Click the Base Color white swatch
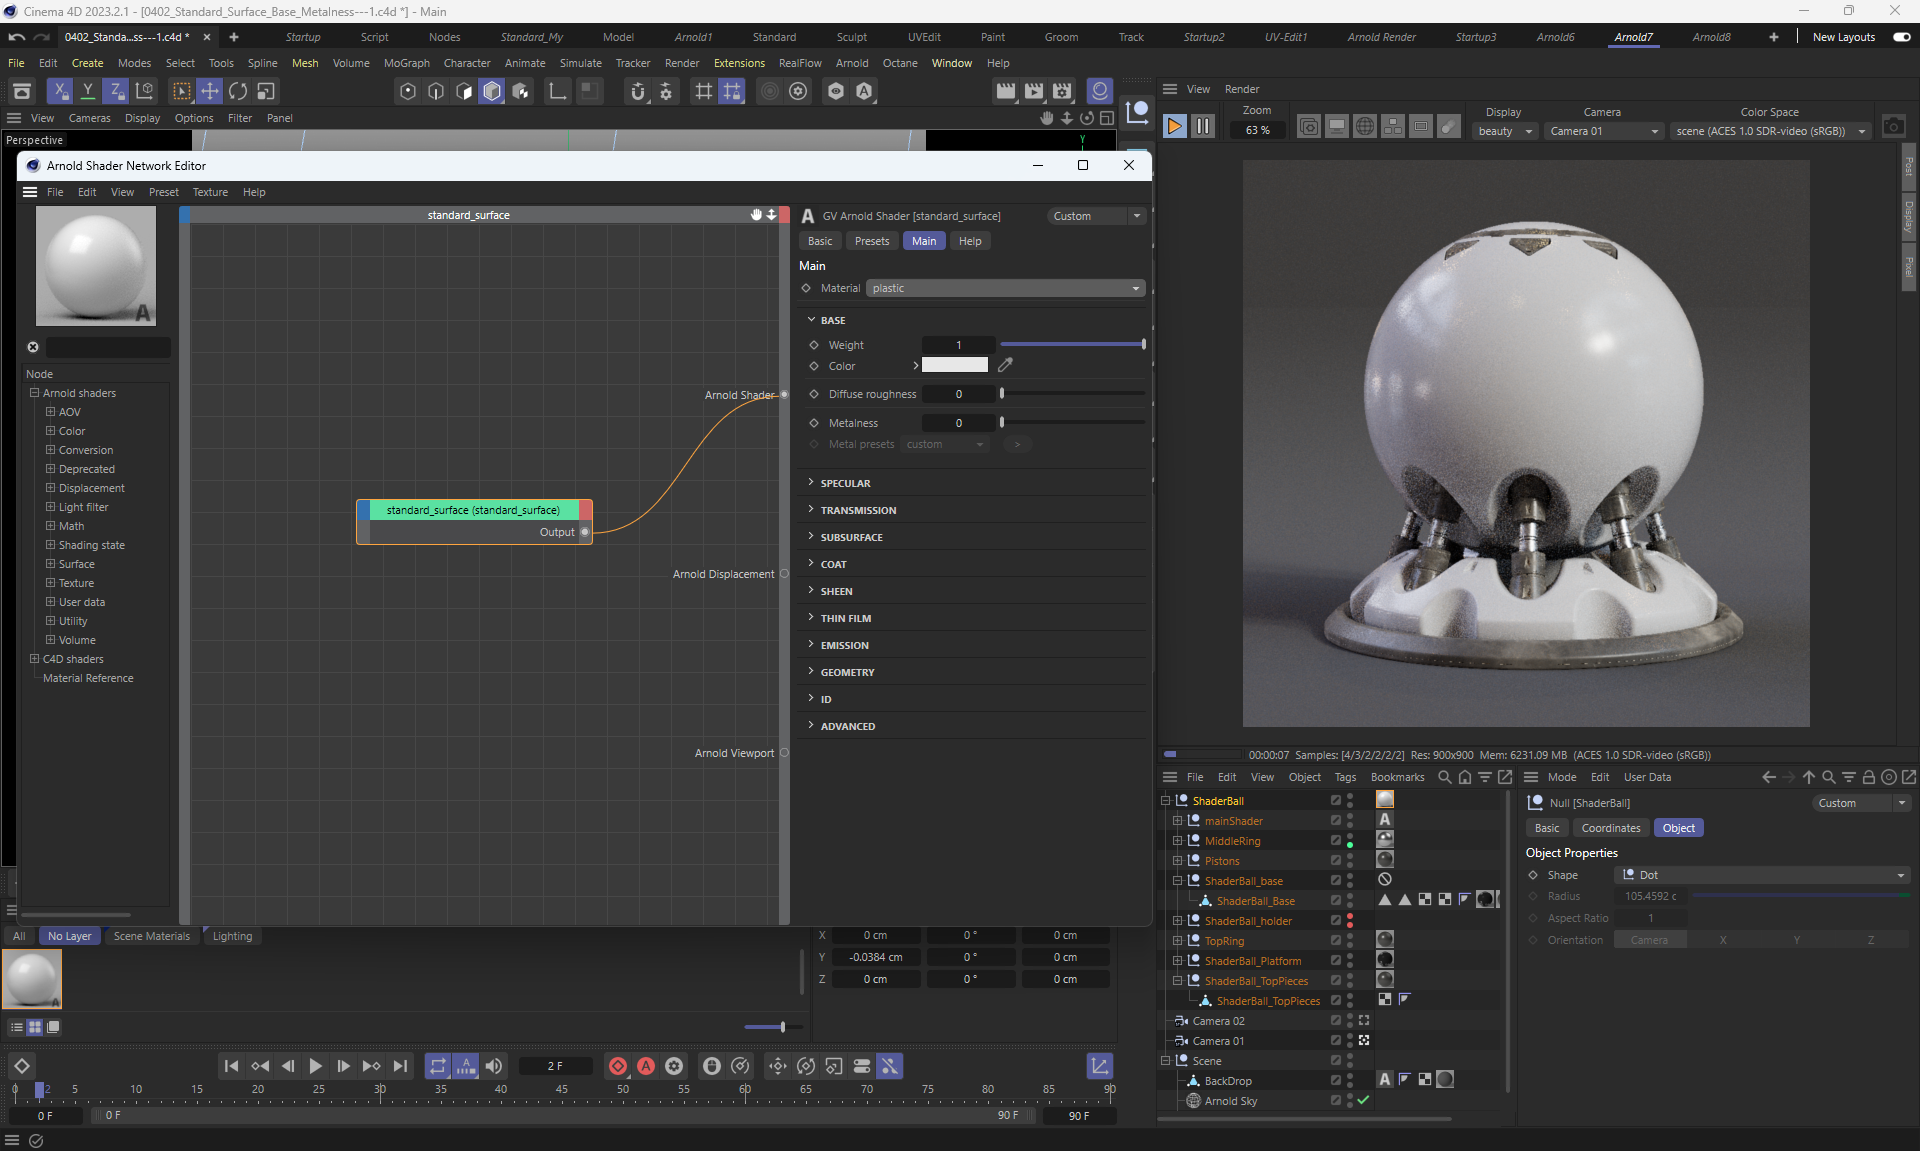 954,365
